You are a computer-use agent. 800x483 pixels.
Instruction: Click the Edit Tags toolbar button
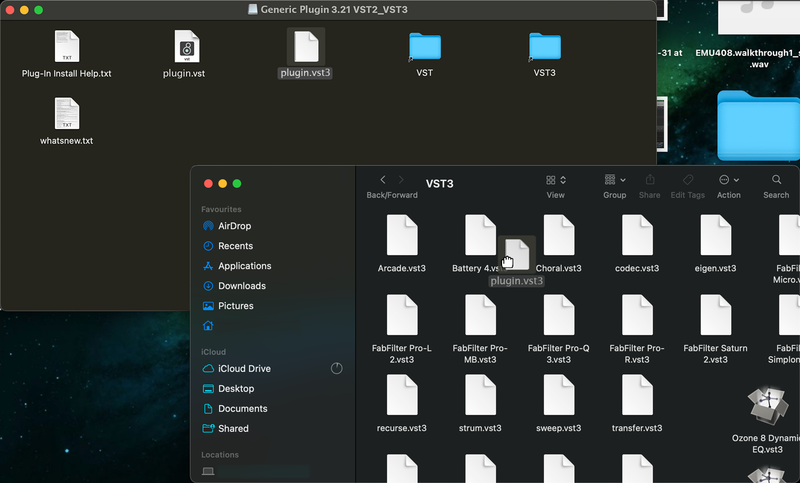(687, 180)
